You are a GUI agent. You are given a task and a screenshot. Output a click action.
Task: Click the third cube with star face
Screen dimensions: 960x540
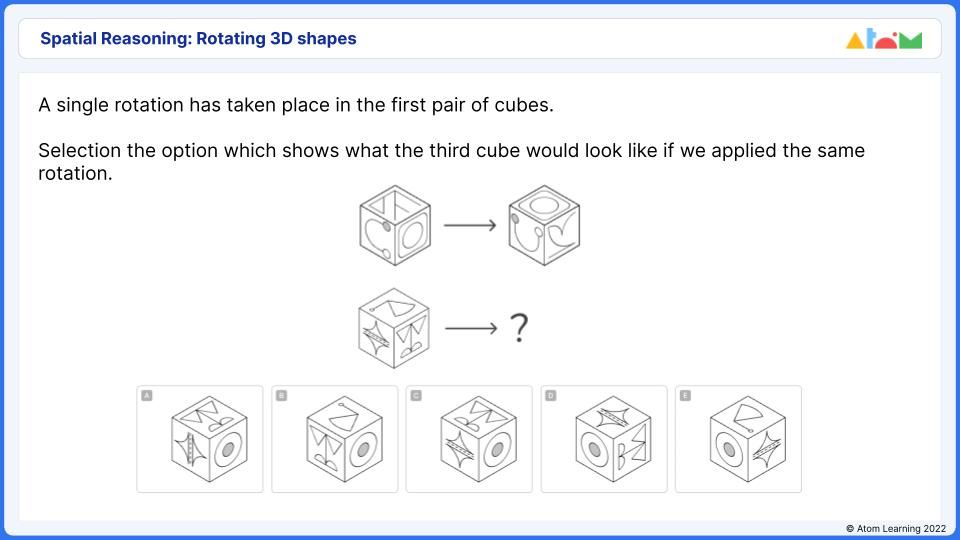point(394,328)
